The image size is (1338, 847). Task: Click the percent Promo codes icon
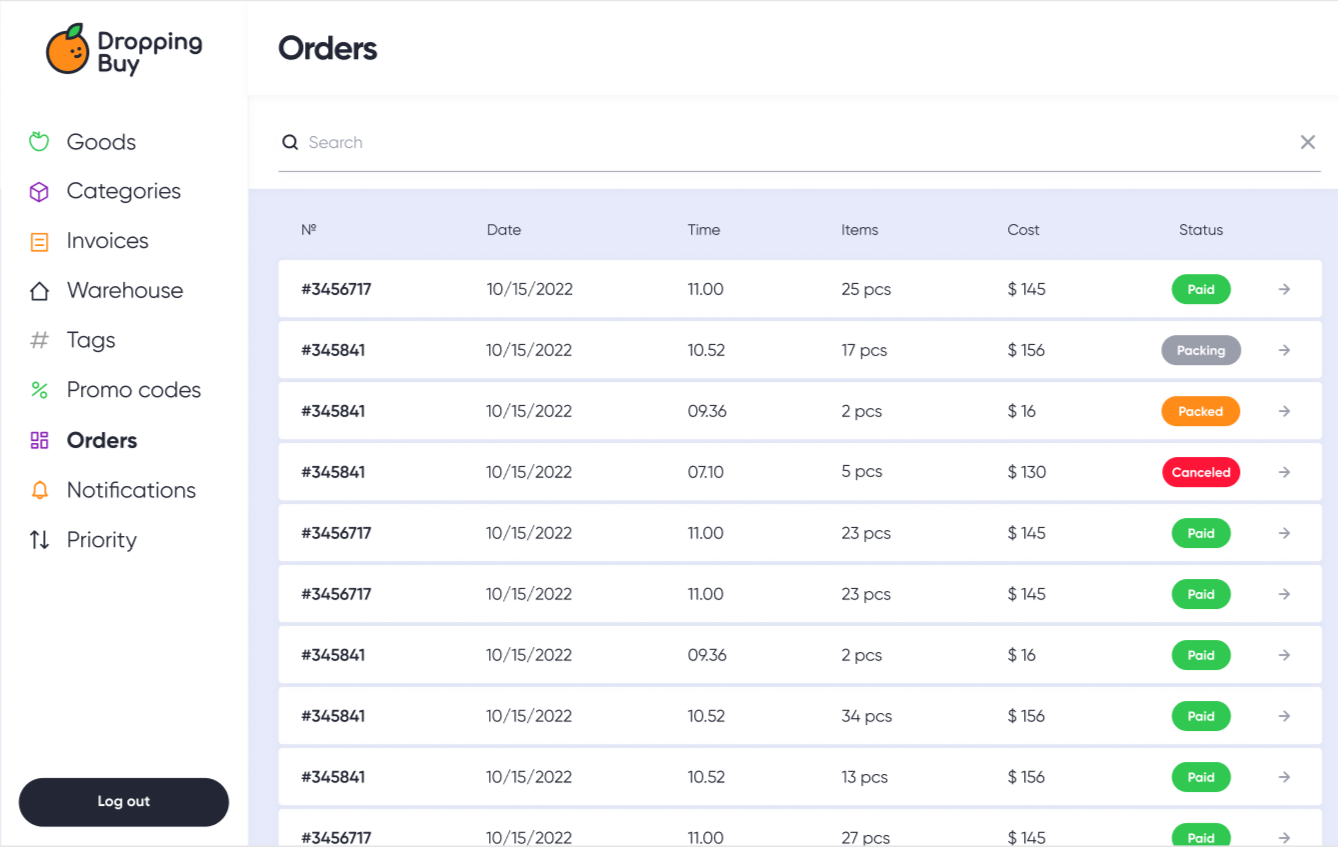39,390
